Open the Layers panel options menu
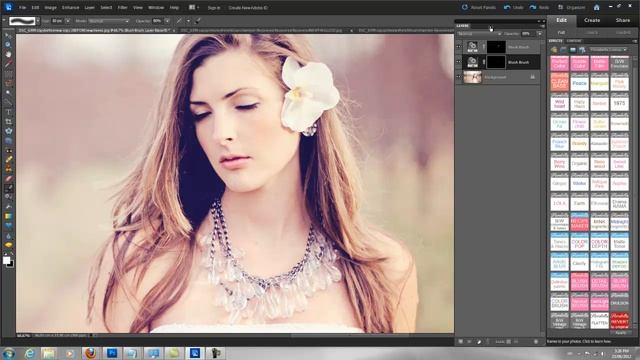Screen dimensions: 640x360 542,26
